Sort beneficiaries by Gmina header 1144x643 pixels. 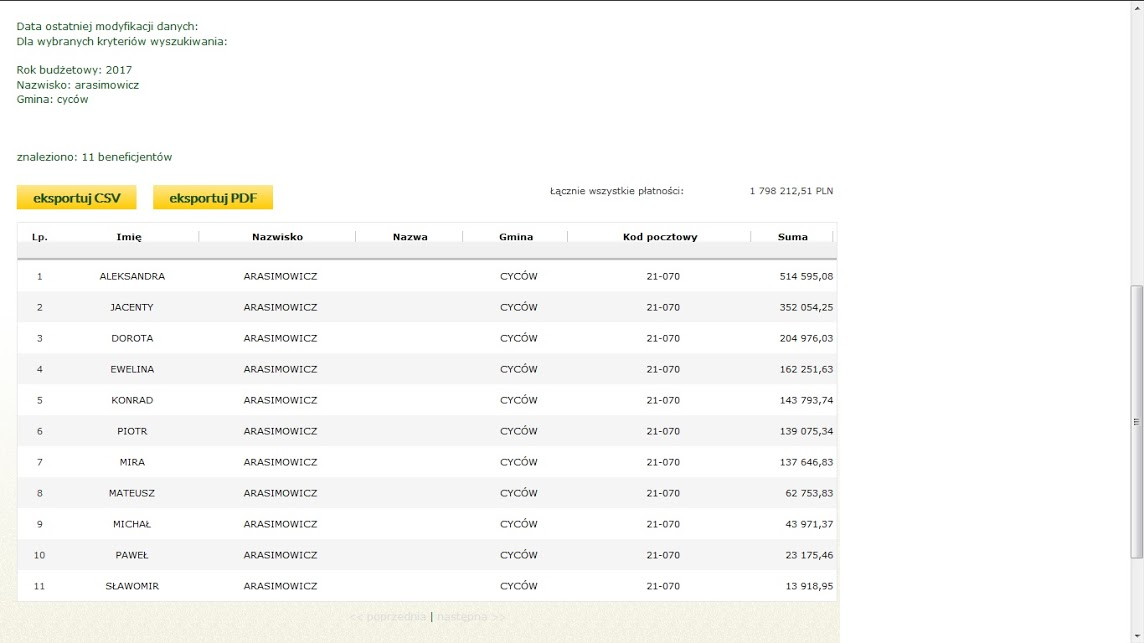coord(516,237)
